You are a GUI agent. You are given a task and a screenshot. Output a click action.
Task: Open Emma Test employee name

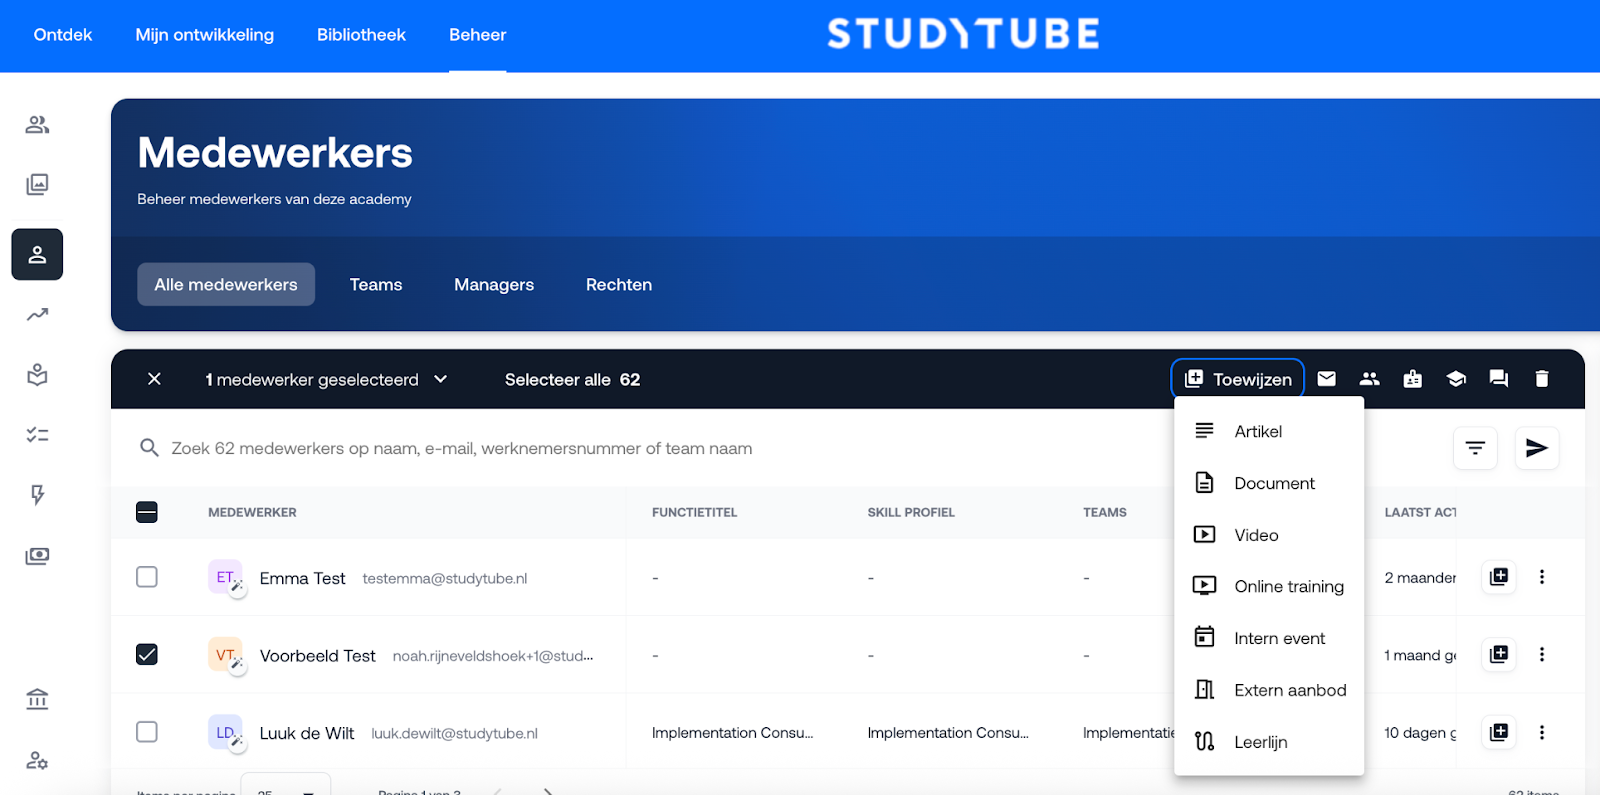point(302,578)
